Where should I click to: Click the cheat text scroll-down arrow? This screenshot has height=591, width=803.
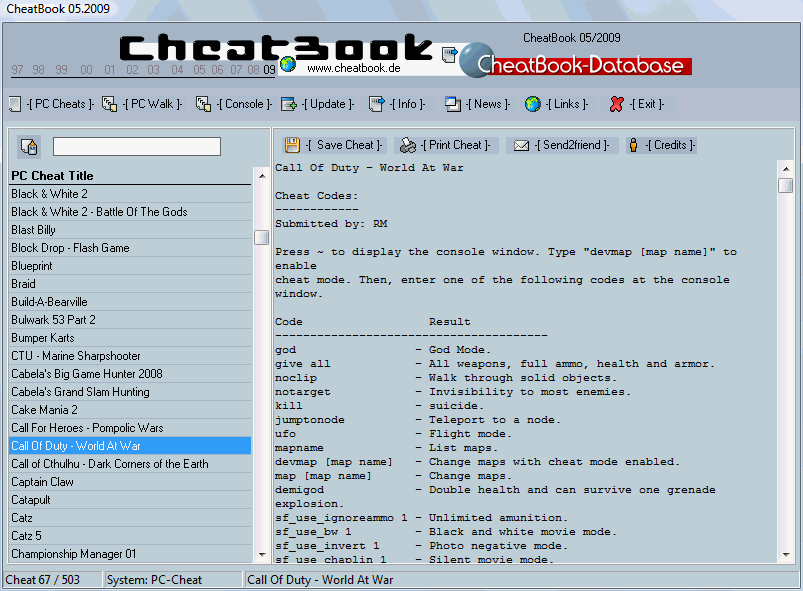click(x=786, y=555)
